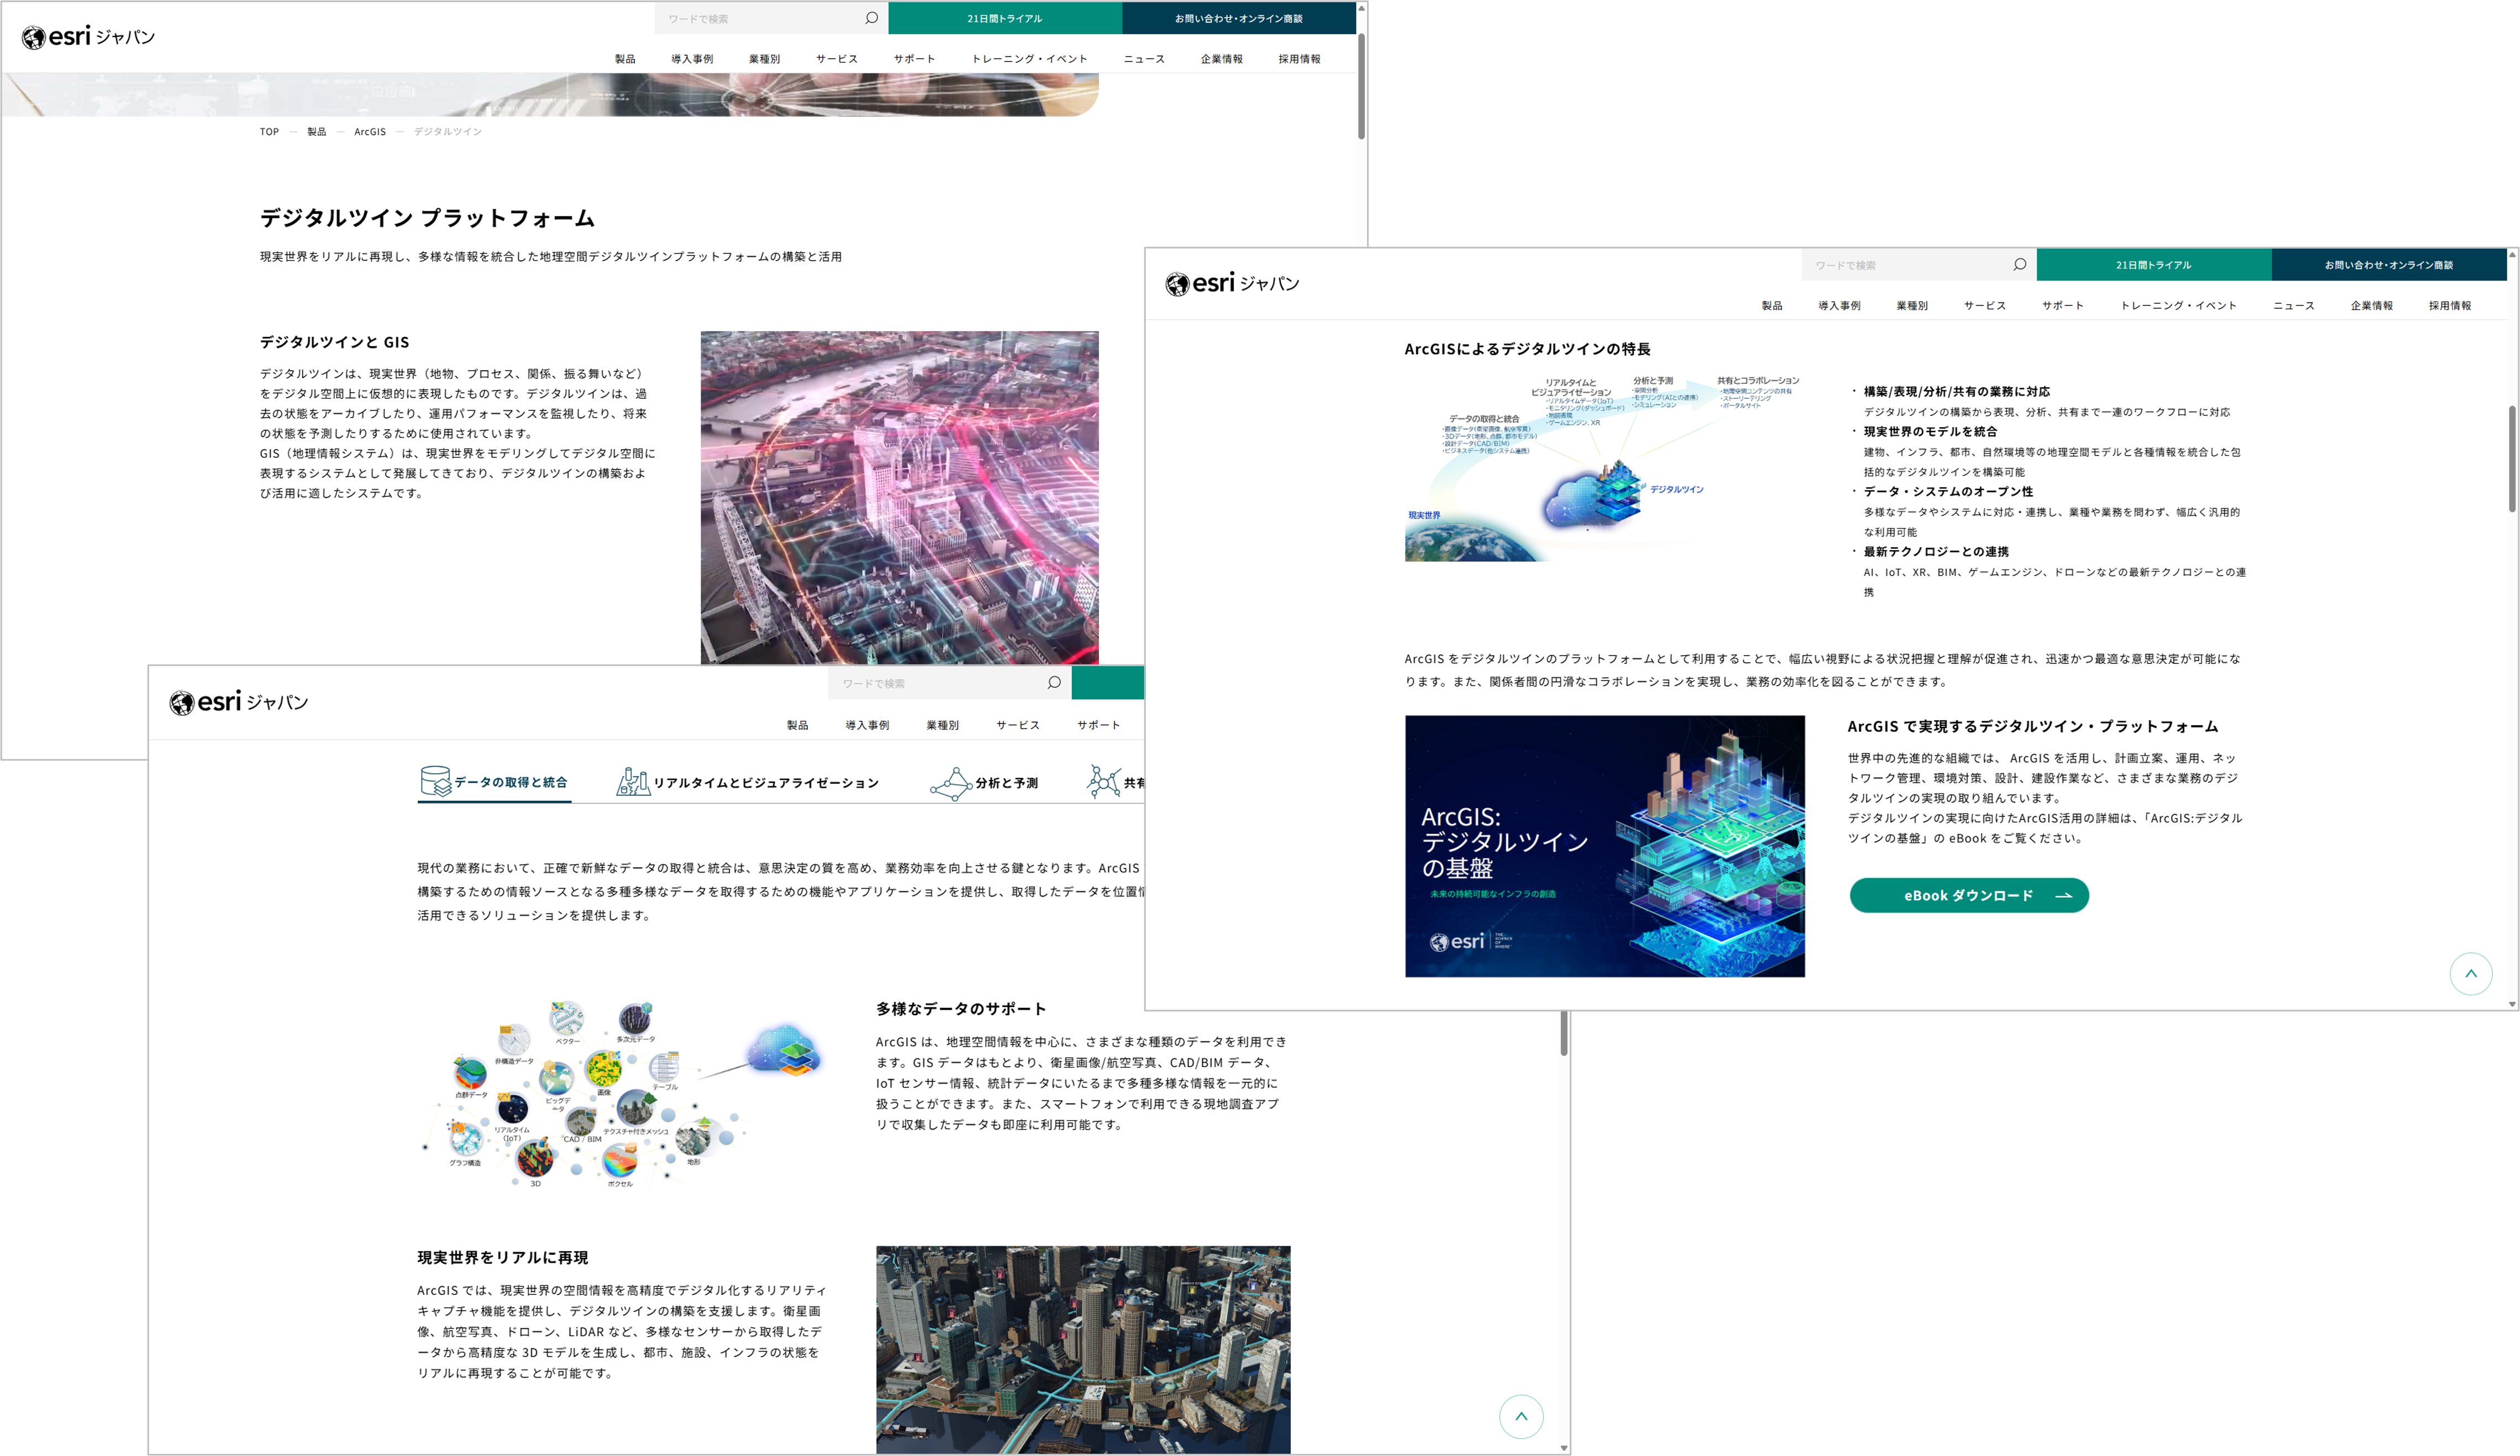
Task: Click search magnifier icon in right window
Action: point(2019,265)
